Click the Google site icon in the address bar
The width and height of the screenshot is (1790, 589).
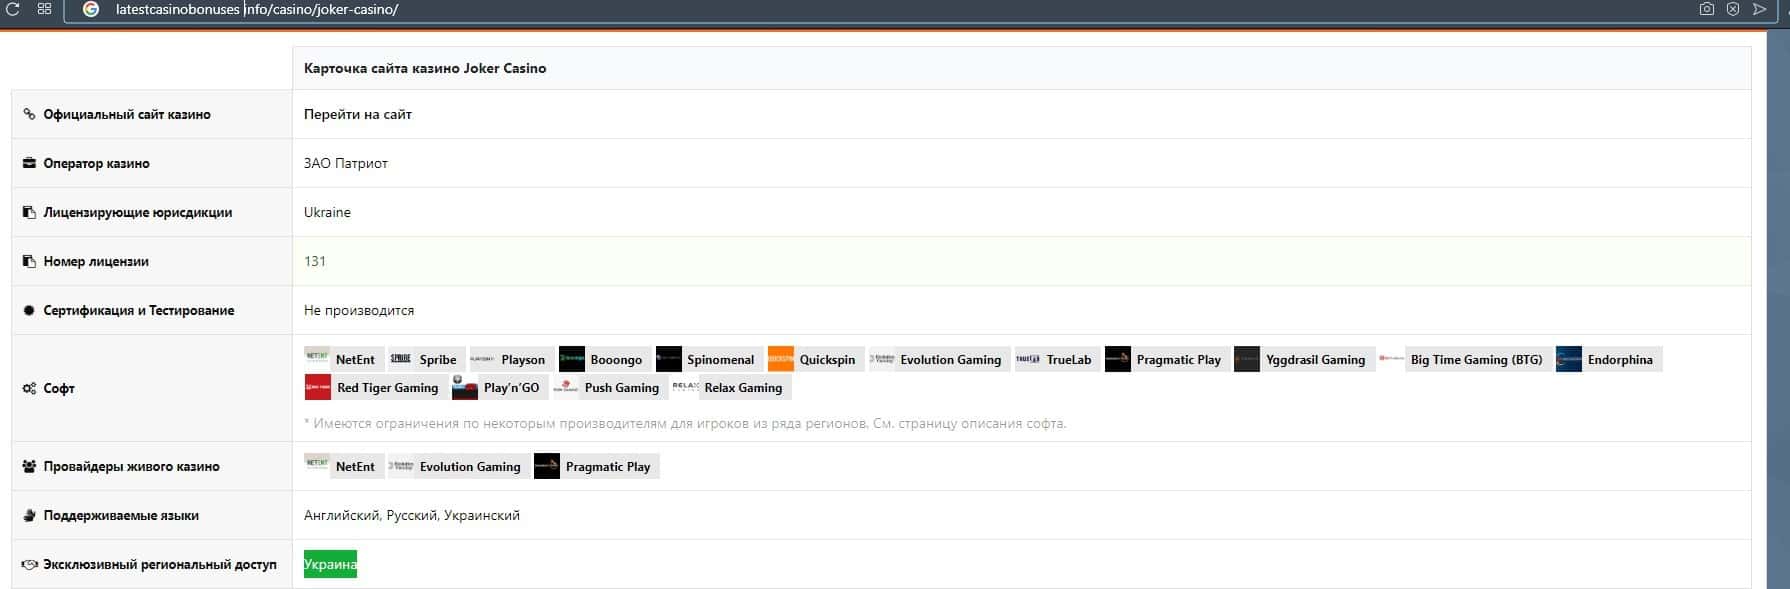pos(91,9)
